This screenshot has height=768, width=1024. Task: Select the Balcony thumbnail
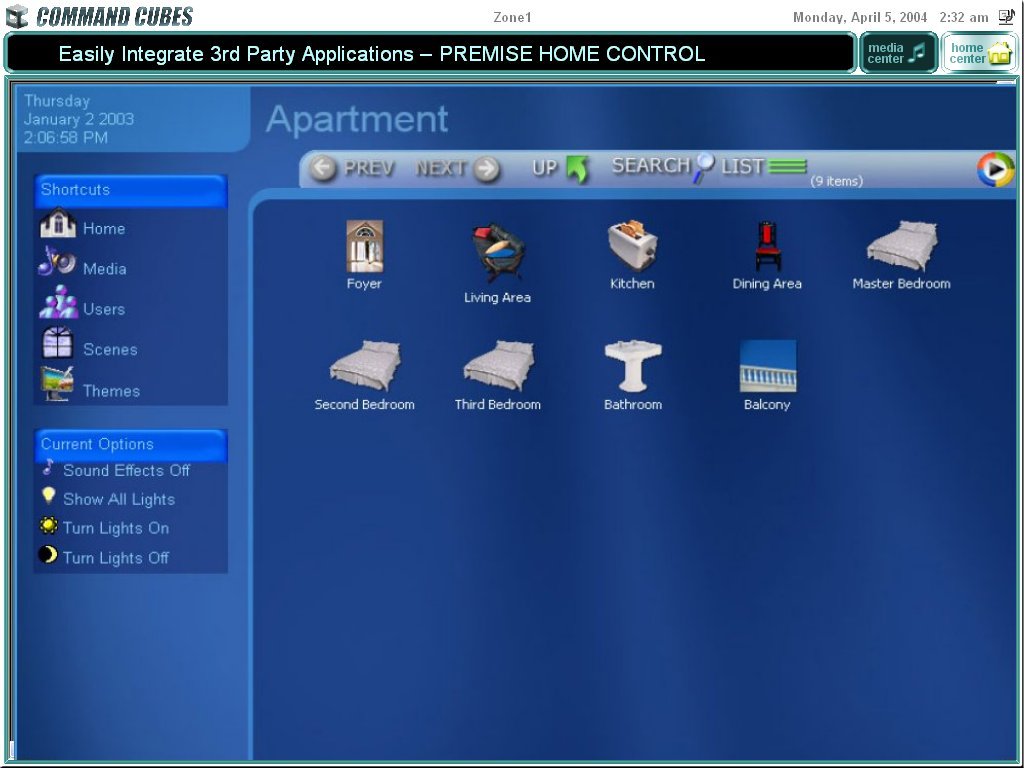pyautogui.click(x=767, y=367)
